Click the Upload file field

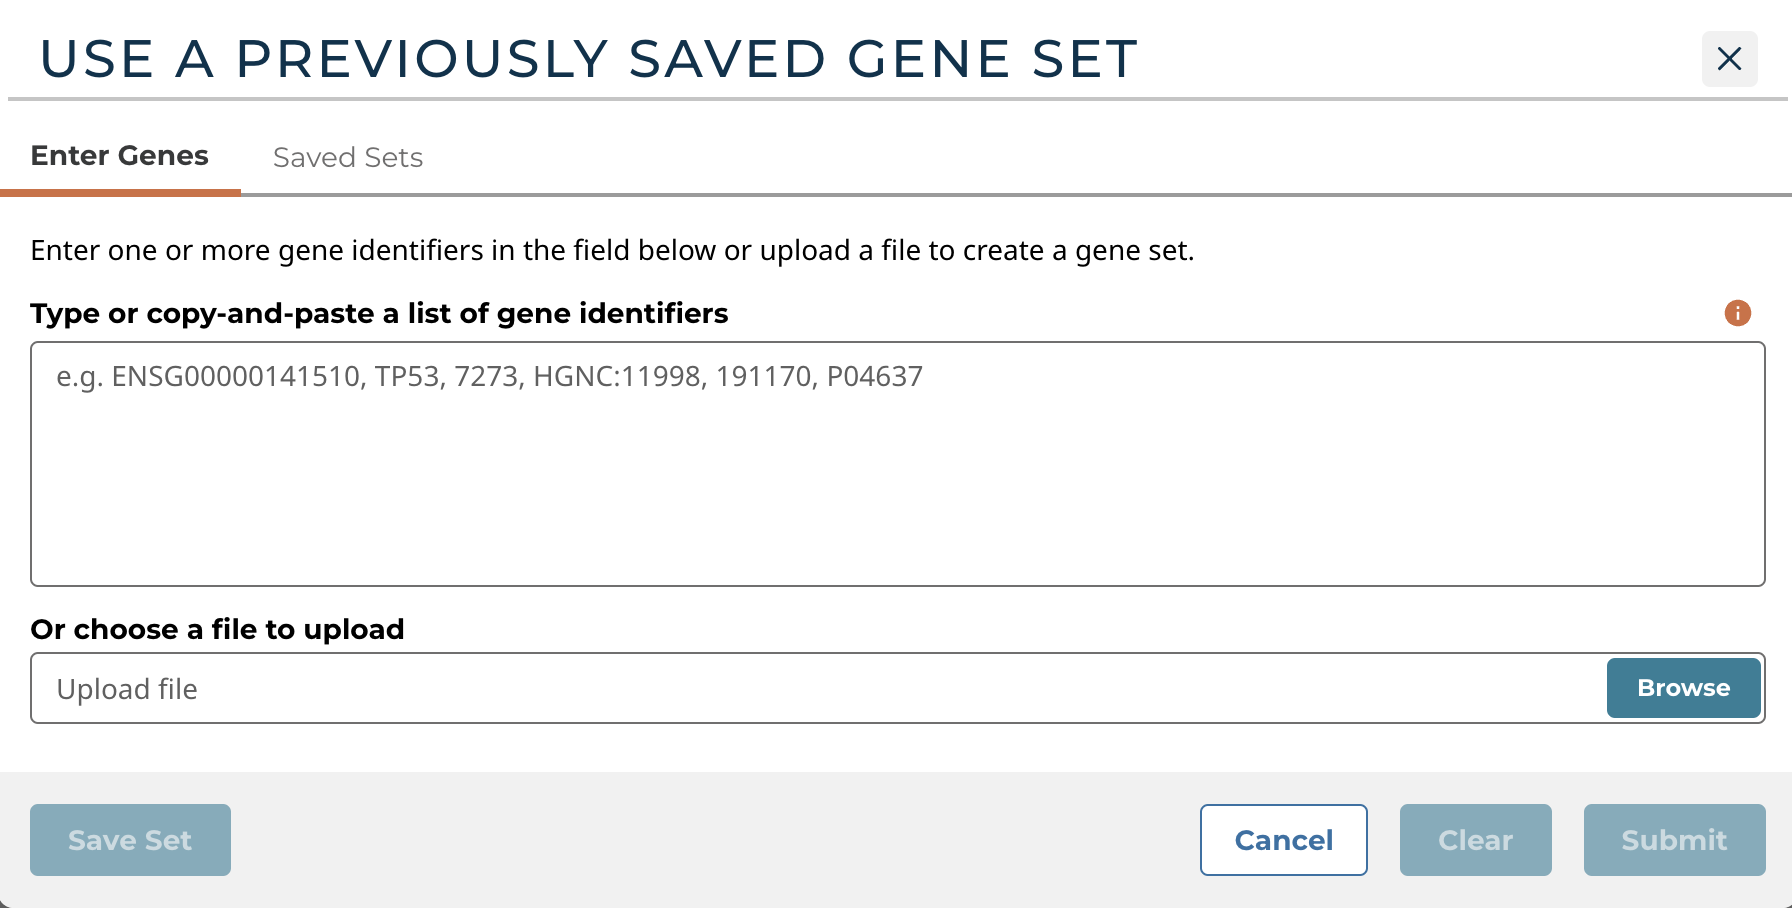pyautogui.click(x=817, y=689)
